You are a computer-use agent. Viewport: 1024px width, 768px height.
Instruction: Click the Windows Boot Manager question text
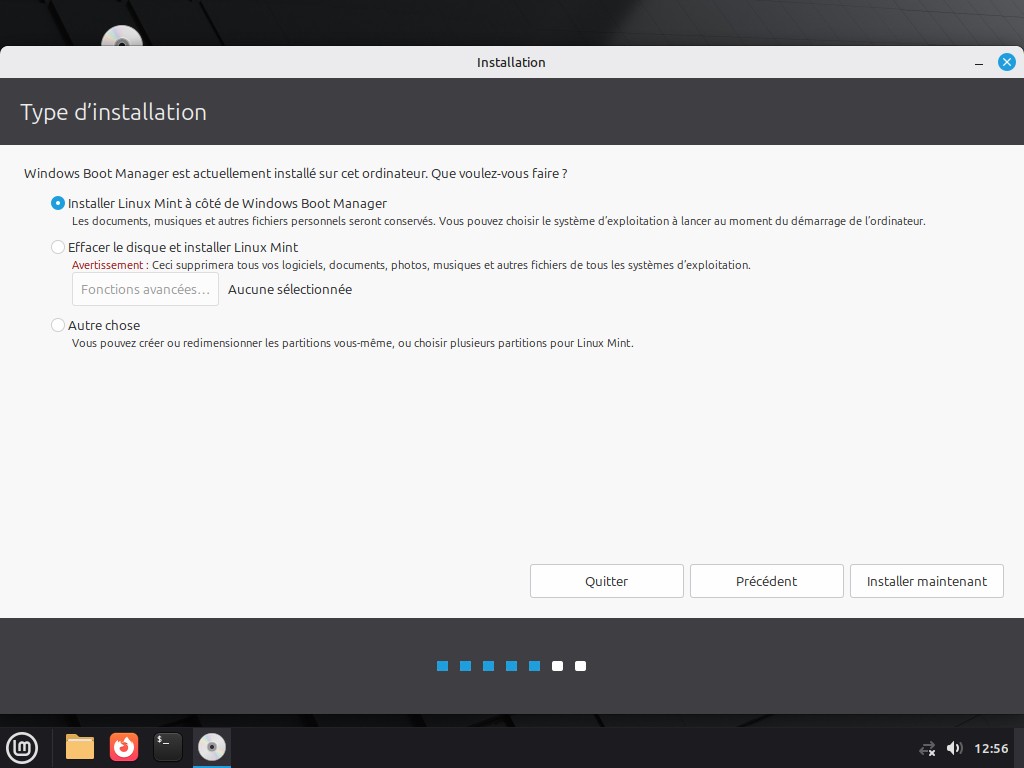point(296,174)
